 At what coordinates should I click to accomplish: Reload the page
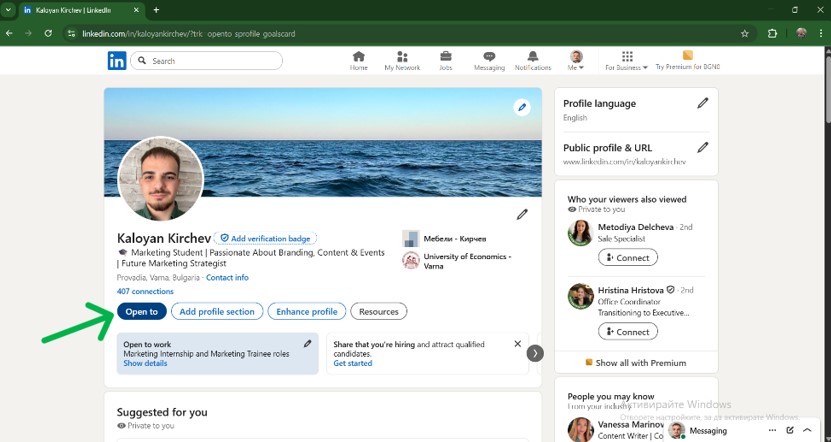tap(48, 33)
